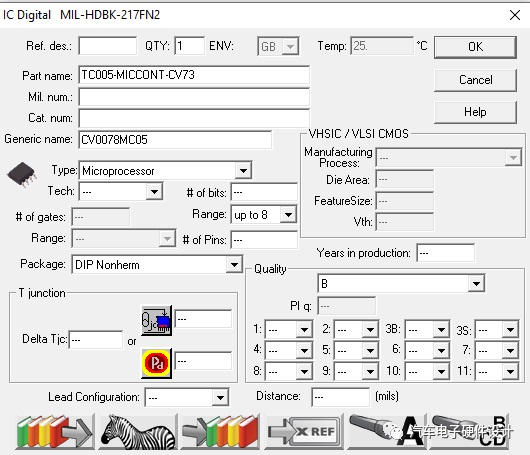Click the Ref. des. input field
This screenshot has width=530, height=455.
pos(108,46)
